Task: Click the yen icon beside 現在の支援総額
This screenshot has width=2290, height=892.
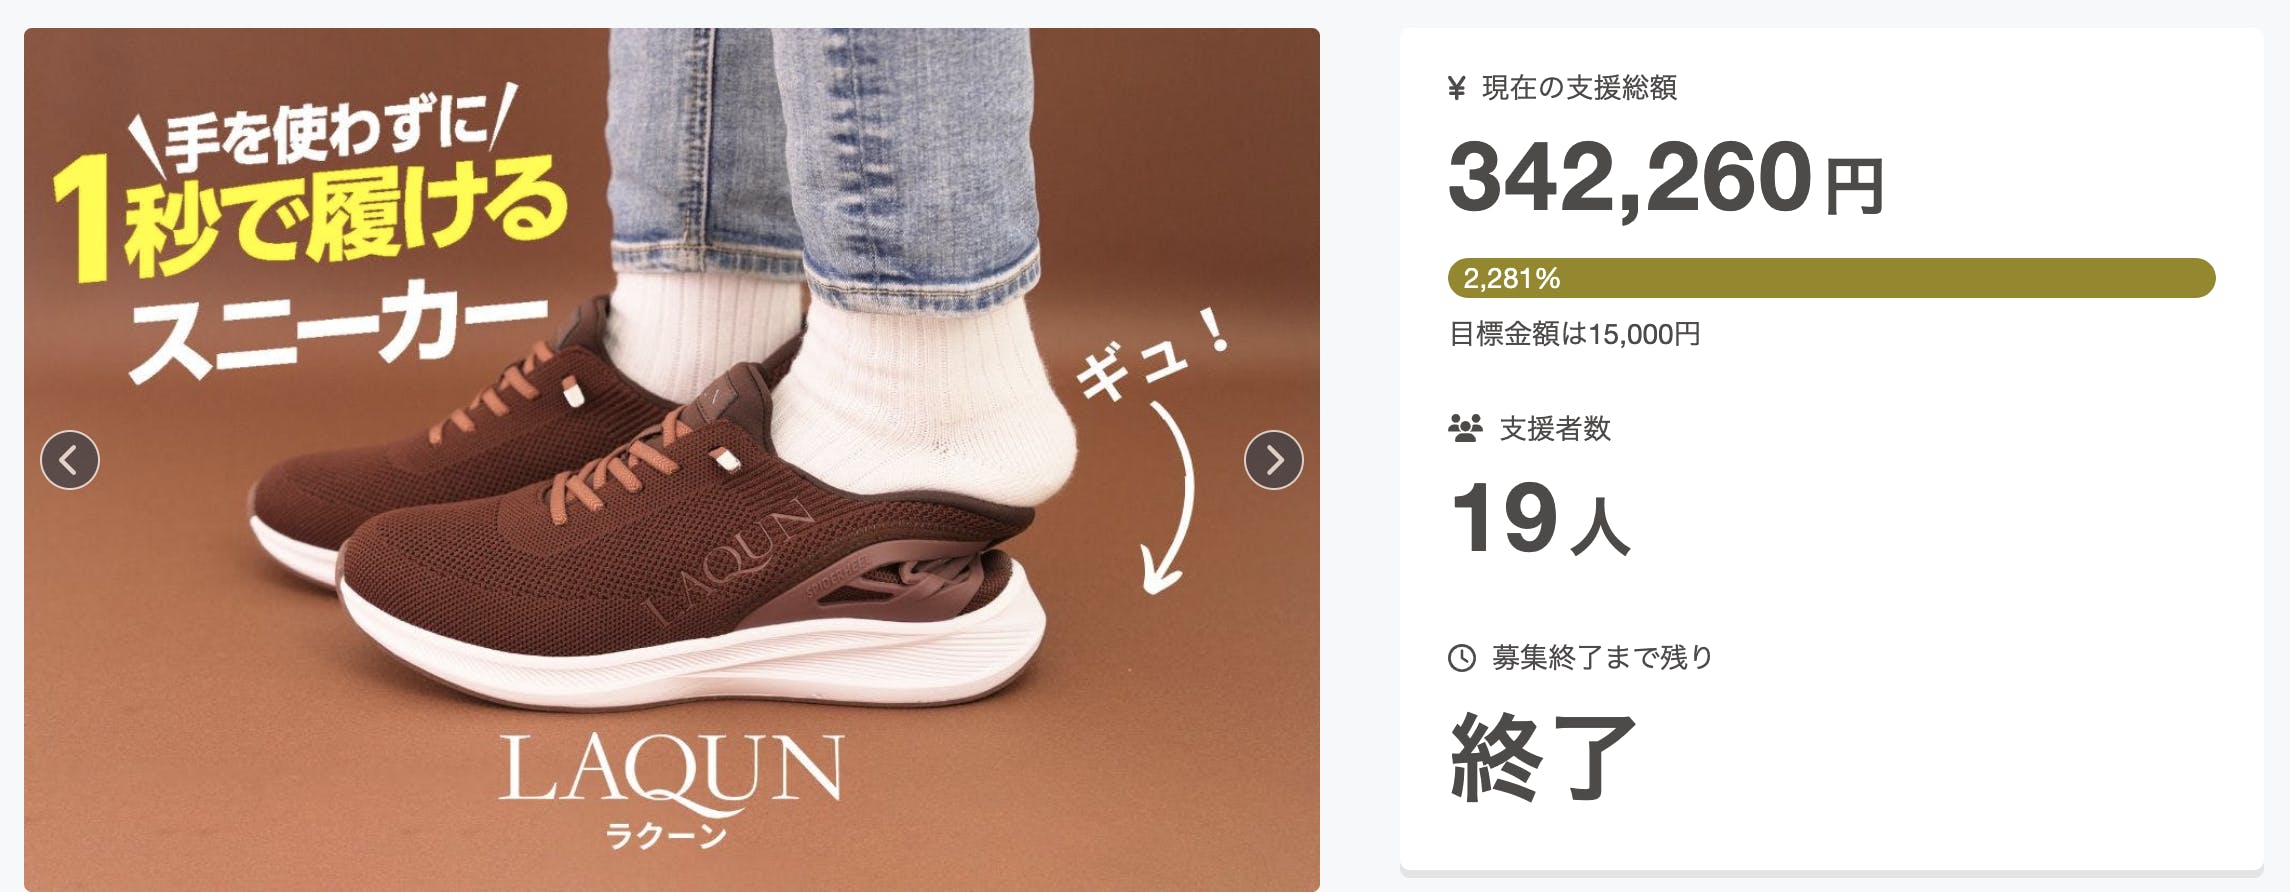Action: 1457,88
